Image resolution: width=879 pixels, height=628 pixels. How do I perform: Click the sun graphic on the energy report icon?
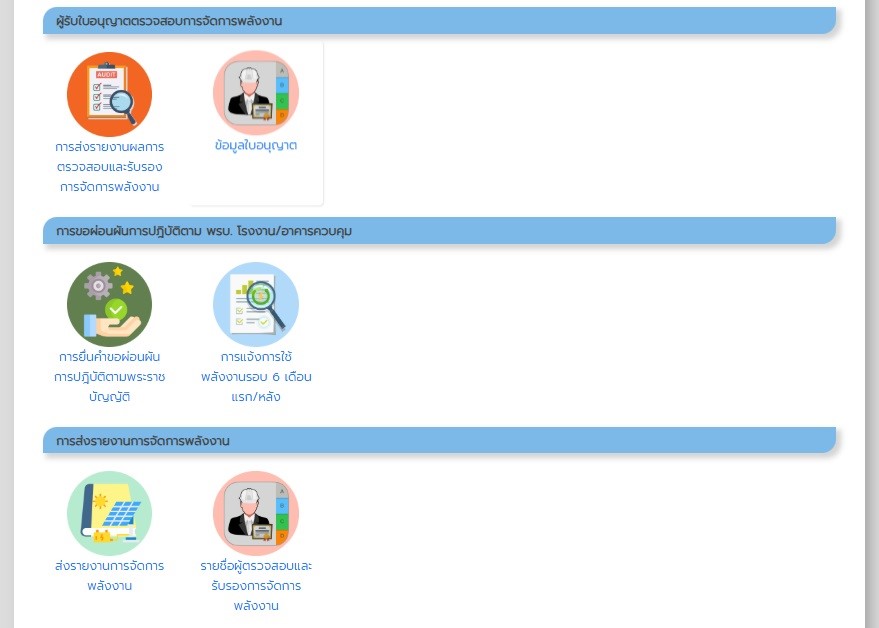[100, 499]
